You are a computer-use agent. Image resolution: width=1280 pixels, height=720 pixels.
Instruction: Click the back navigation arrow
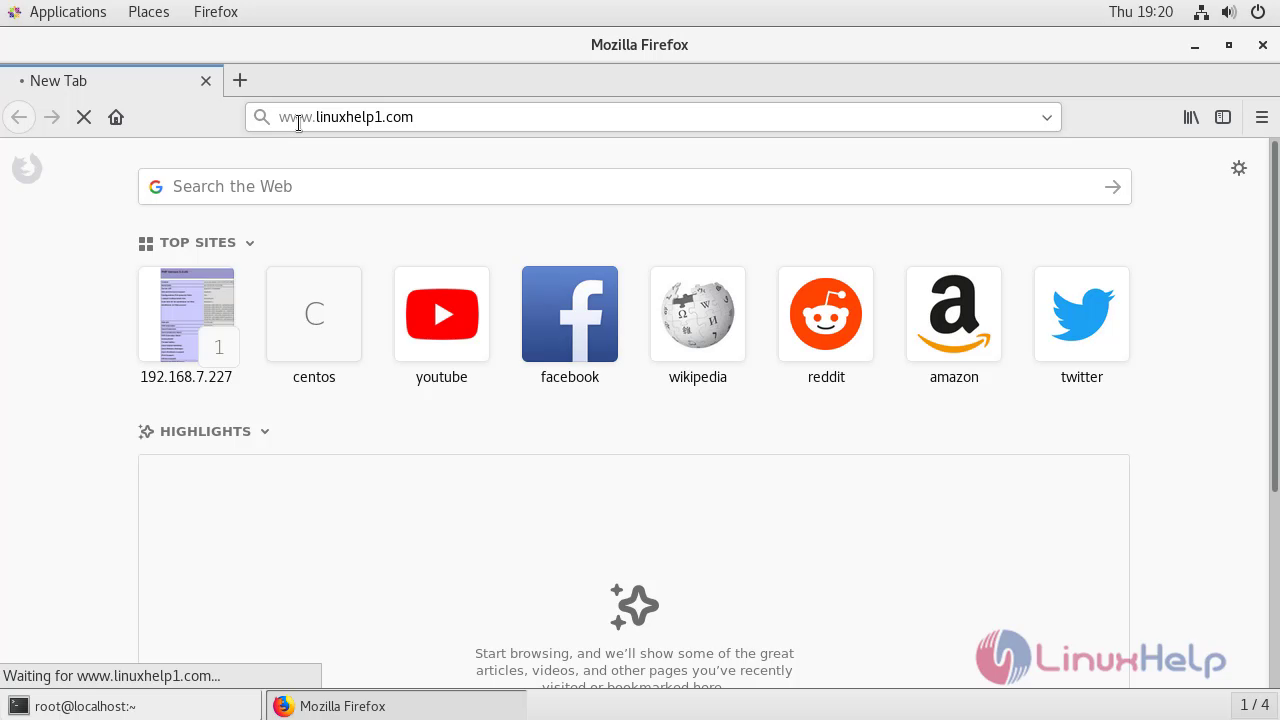(19, 117)
